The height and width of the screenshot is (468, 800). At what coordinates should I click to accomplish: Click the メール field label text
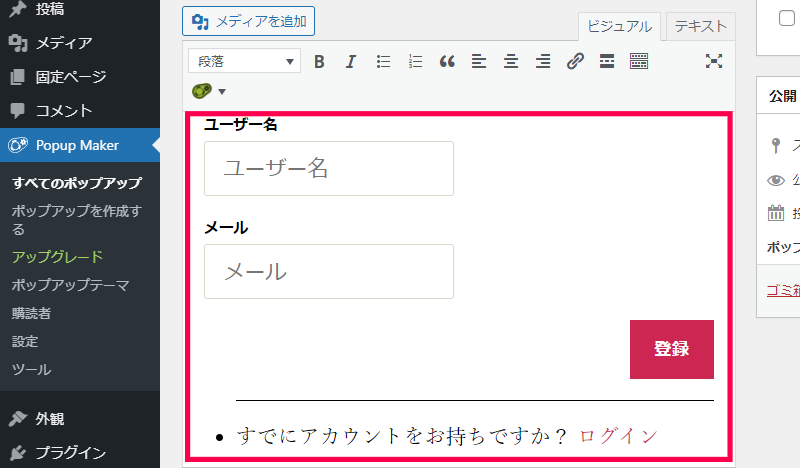(x=226, y=228)
